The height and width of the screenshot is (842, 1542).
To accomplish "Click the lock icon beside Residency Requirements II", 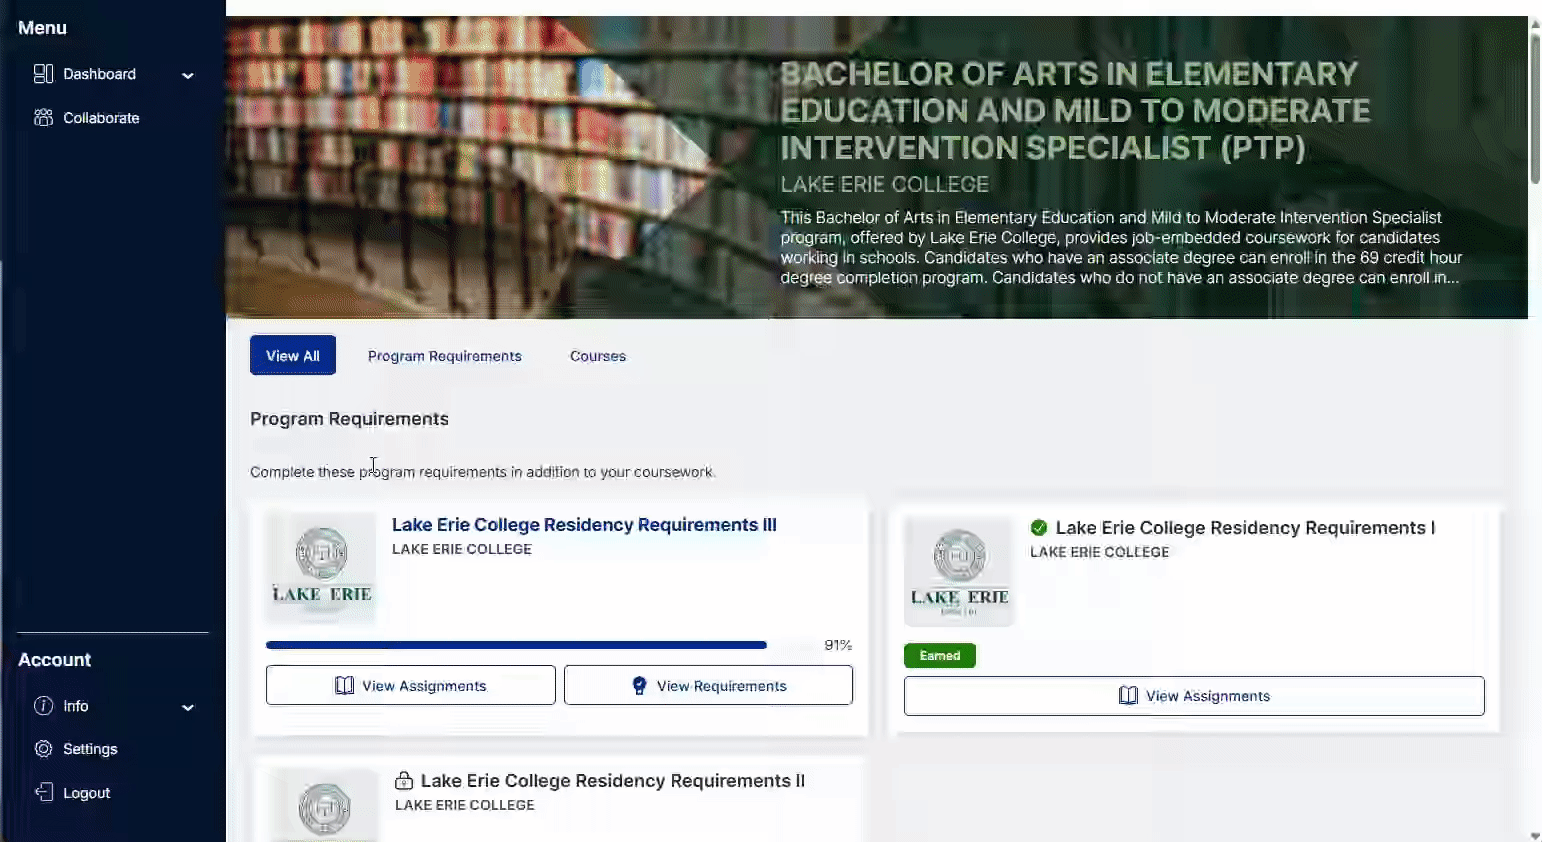I will (404, 781).
